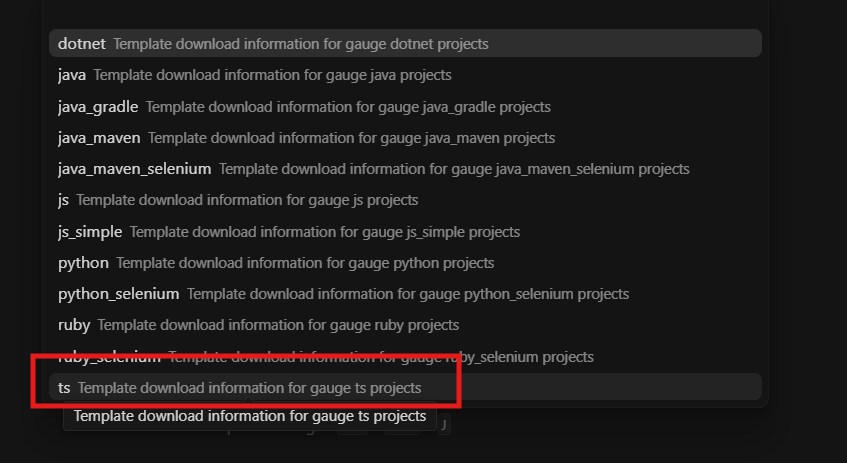Viewport: 847px width, 463px height.
Task: Select java_maven from the suggestion list
Action: point(405,138)
